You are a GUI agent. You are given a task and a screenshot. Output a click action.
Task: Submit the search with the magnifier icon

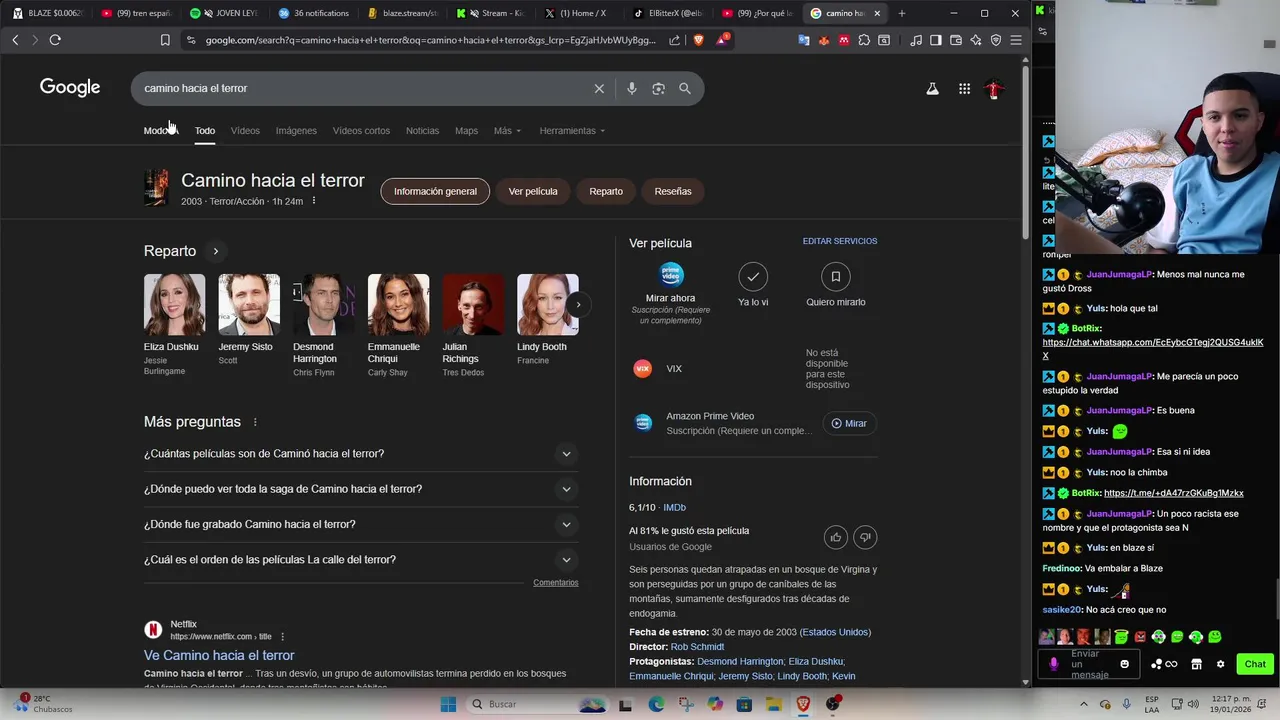point(685,88)
